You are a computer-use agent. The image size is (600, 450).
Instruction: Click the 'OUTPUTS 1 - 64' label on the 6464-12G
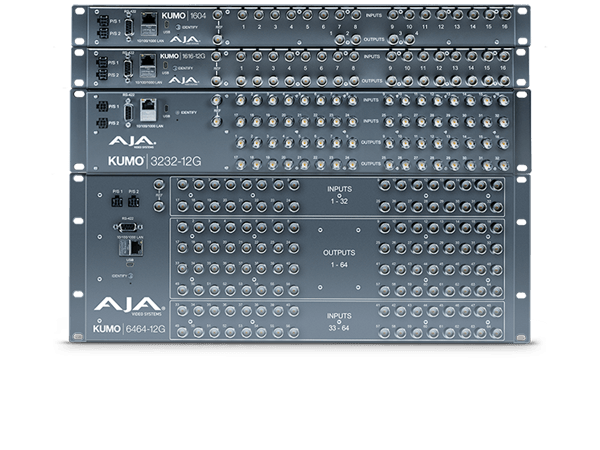pyautogui.click(x=339, y=258)
